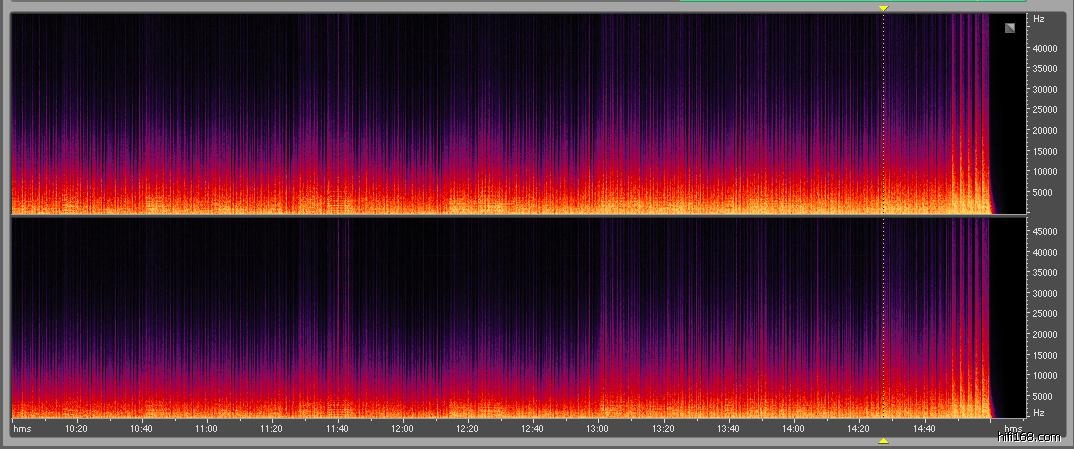This screenshot has width=1074, height=449.
Task: Click the gray square icon atop the spectrogram
Action: point(1010,28)
